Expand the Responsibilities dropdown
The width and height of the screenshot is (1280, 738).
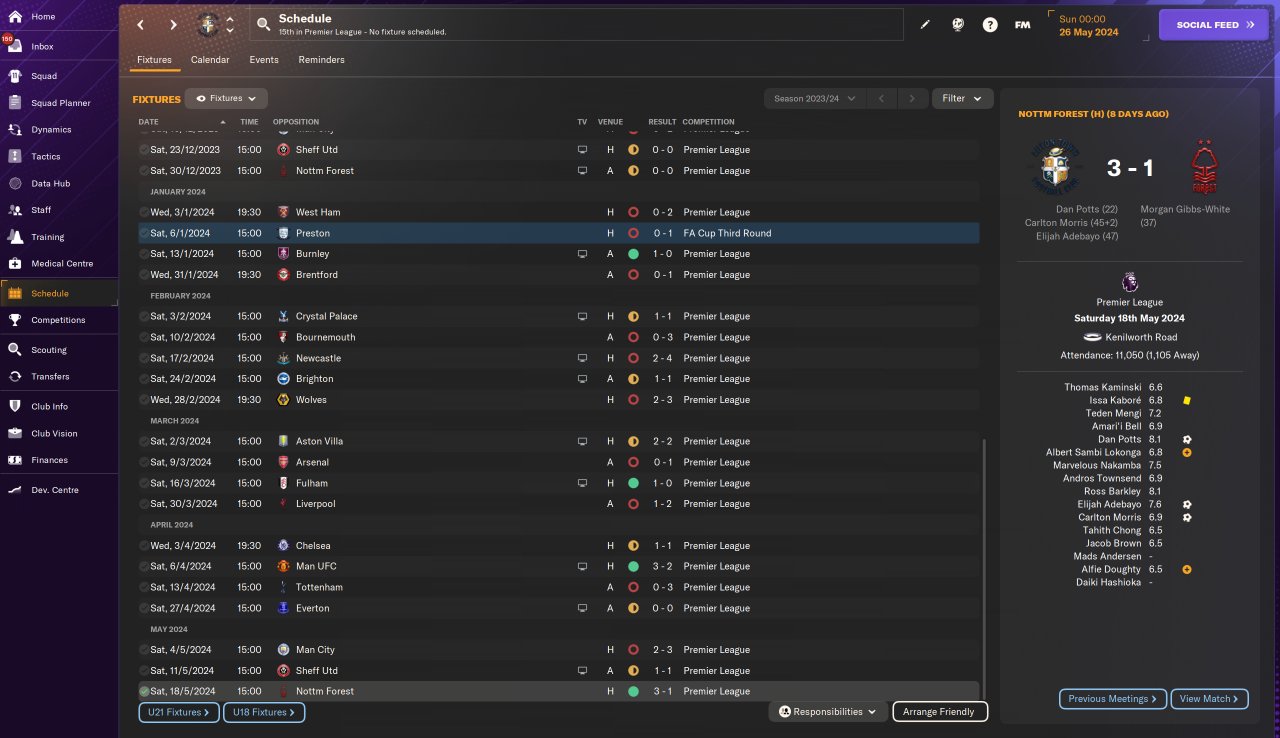(x=828, y=712)
